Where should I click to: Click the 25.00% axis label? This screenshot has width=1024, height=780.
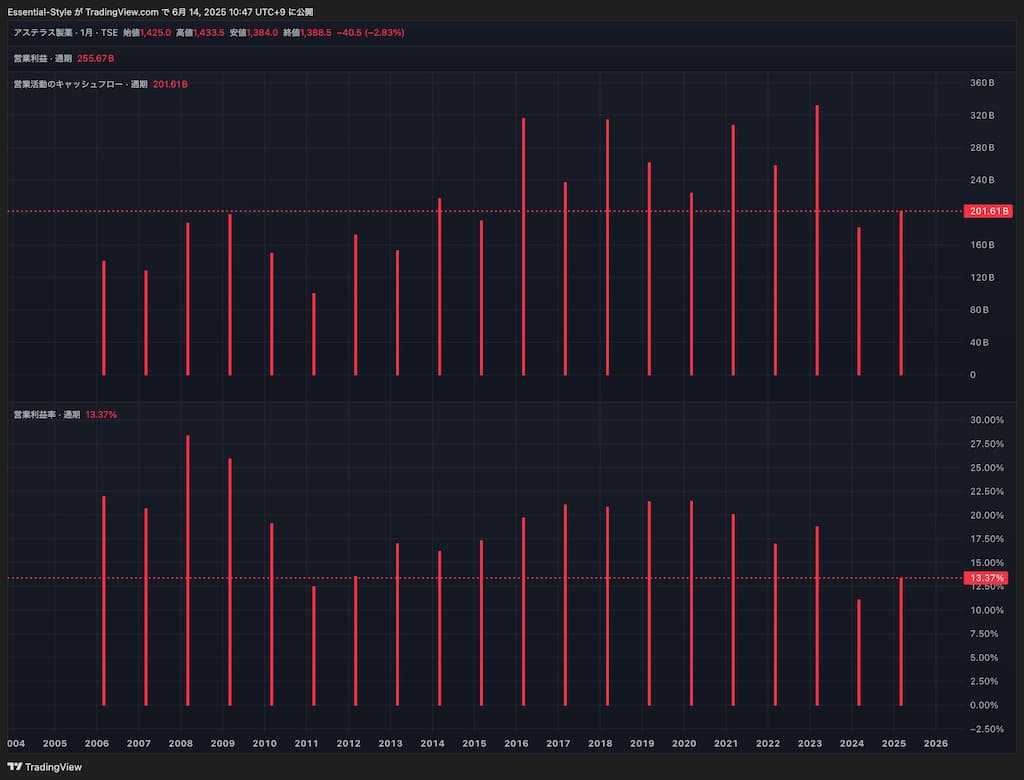coord(987,468)
